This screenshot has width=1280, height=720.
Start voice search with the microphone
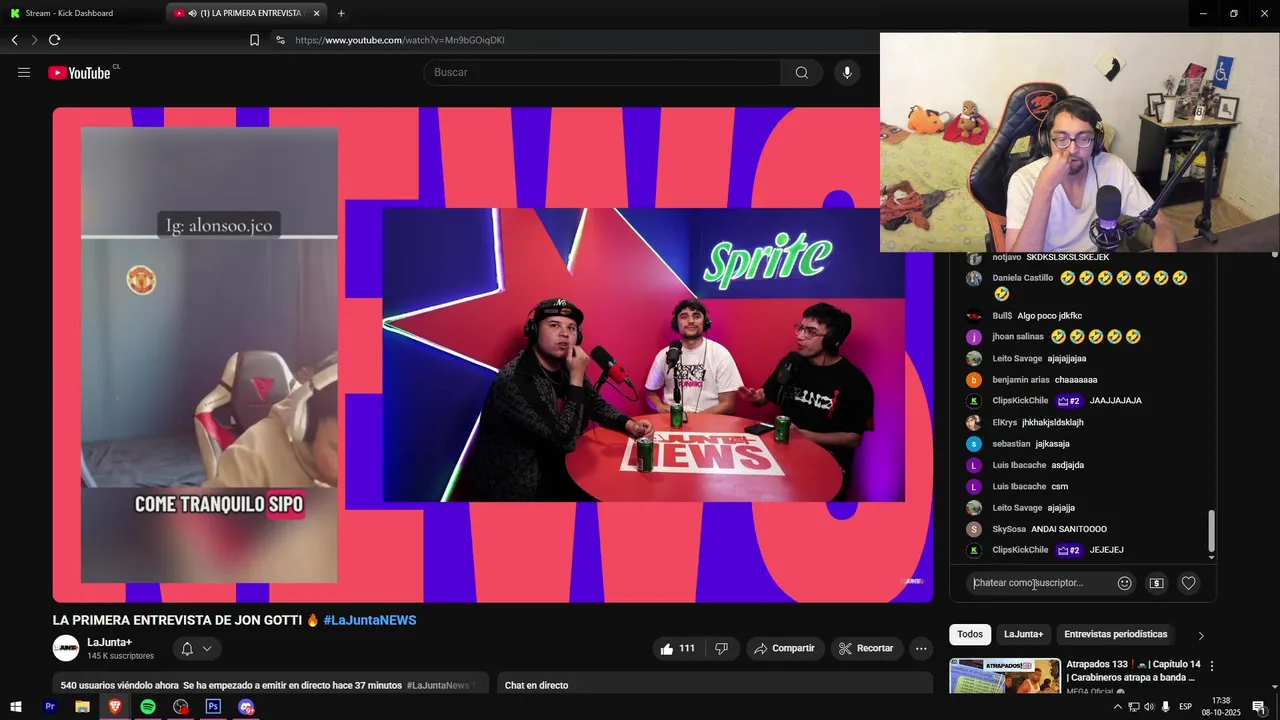coord(847,72)
